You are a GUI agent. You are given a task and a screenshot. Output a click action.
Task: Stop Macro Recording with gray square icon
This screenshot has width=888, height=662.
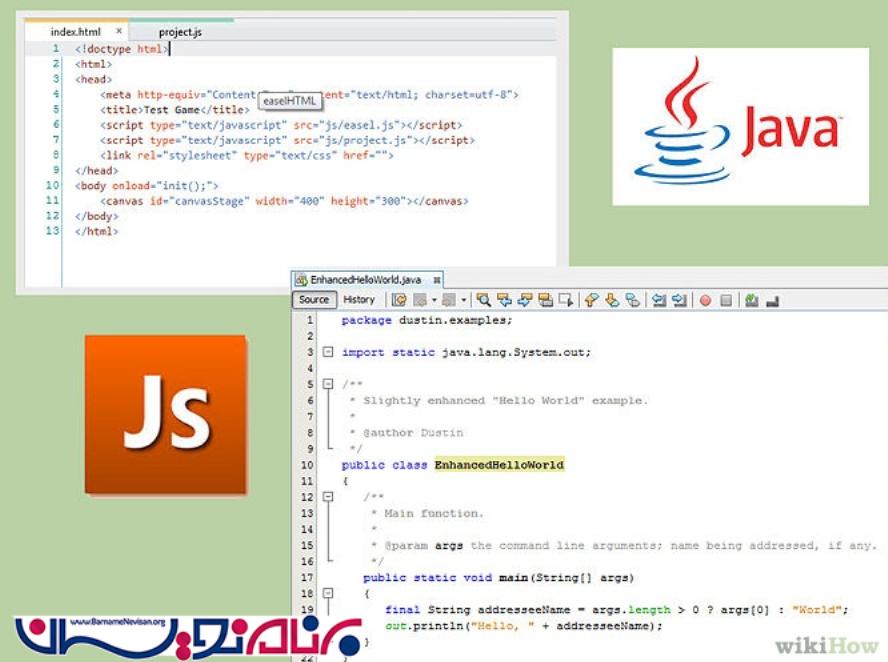coord(726,301)
